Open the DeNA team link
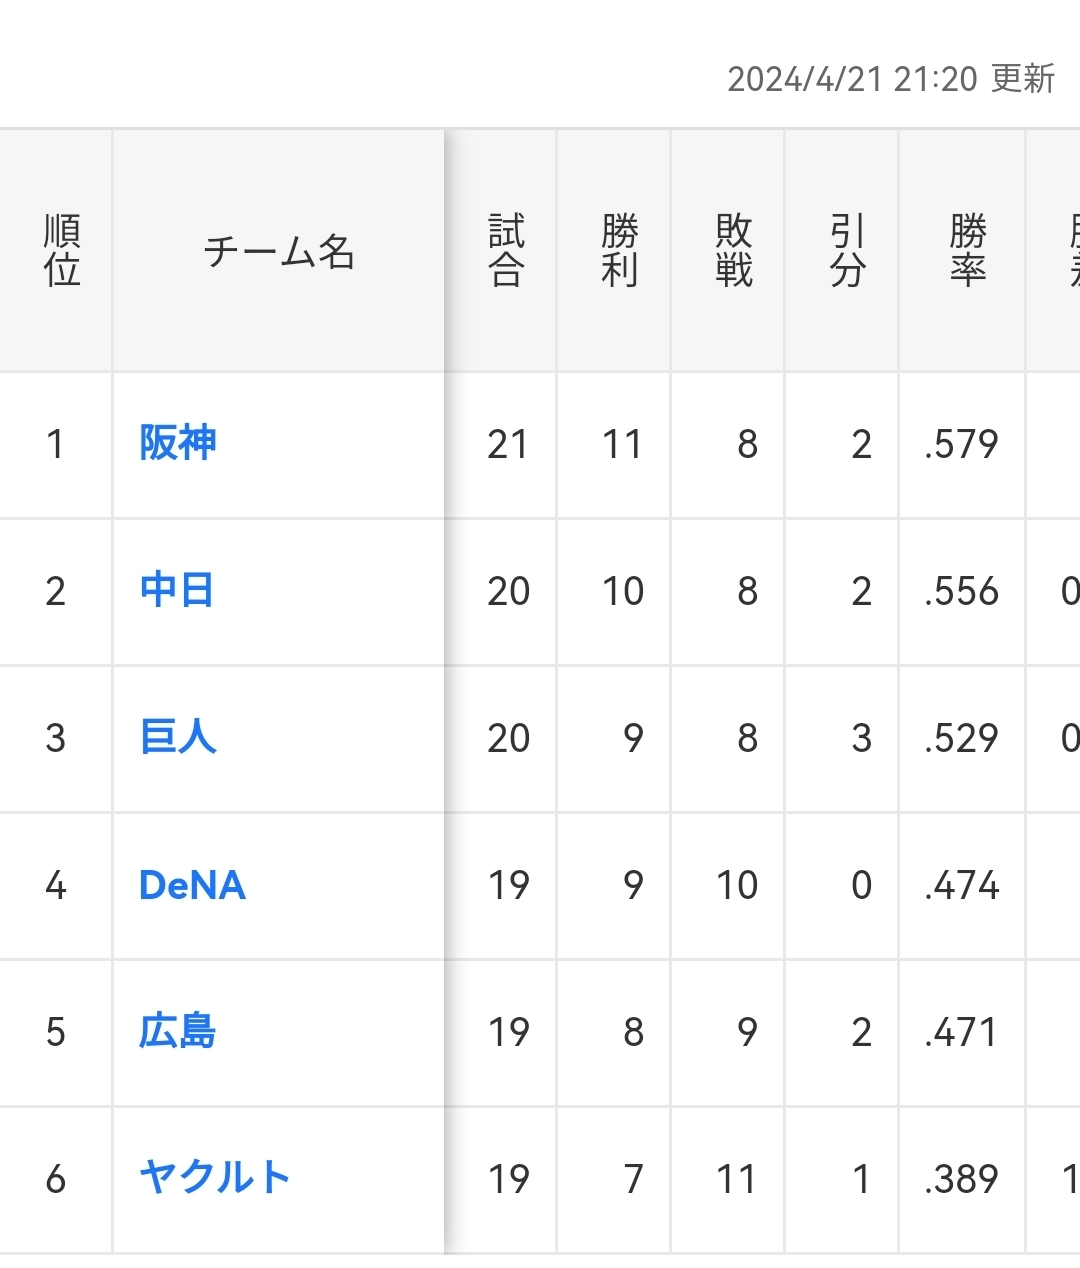 pyautogui.click(x=192, y=885)
